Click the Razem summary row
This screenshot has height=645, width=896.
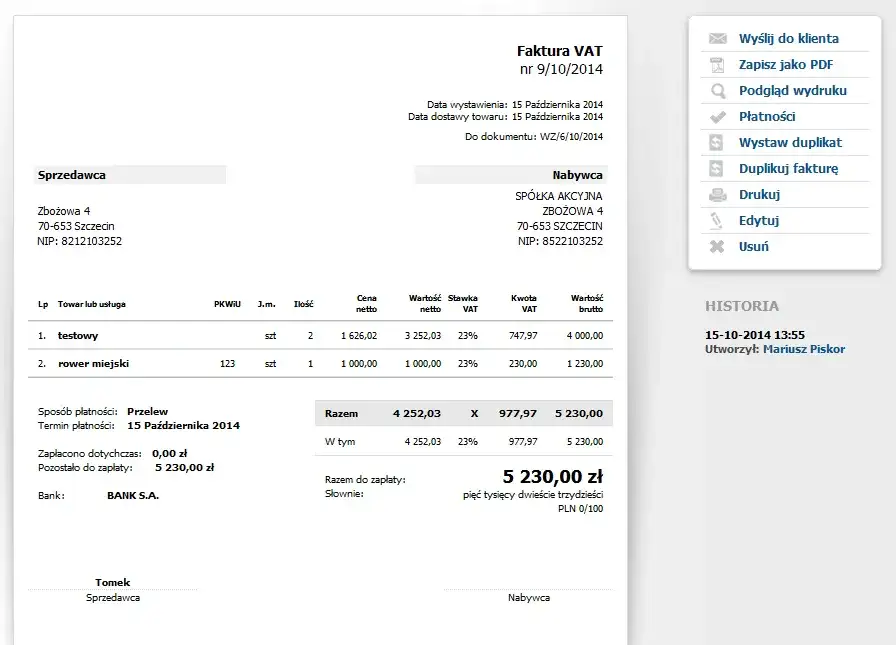tap(462, 413)
